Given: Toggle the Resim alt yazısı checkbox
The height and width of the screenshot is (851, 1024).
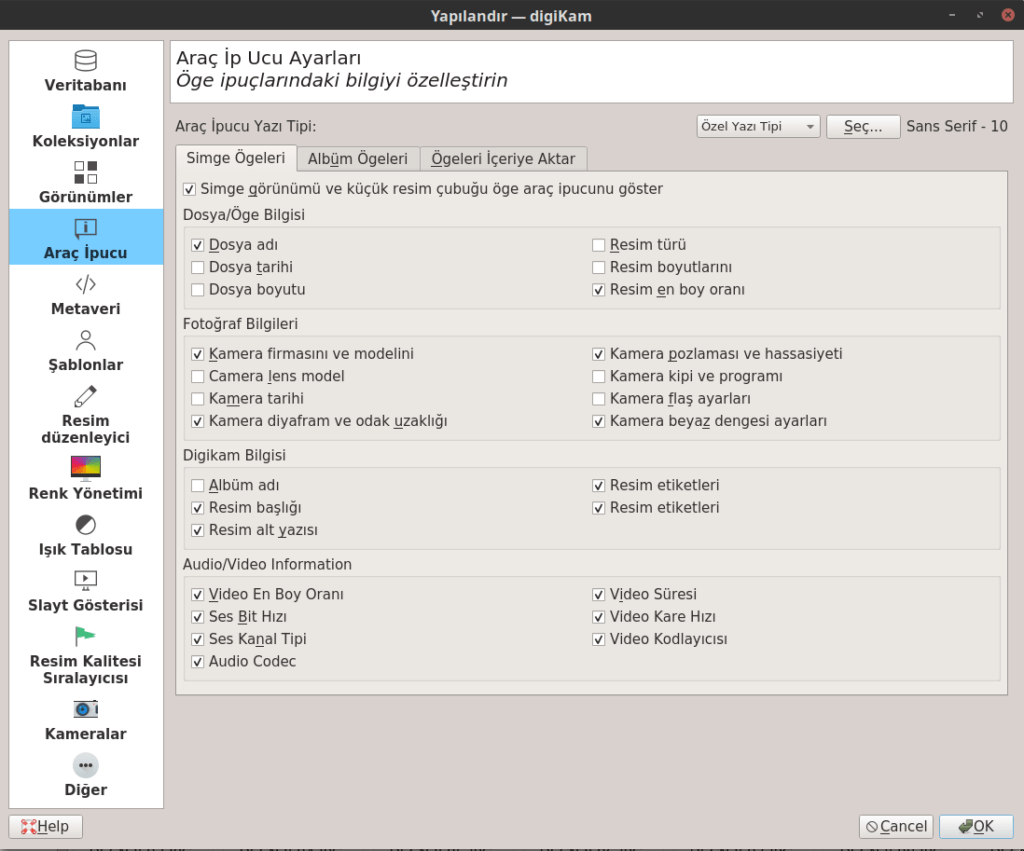Looking at the screenshot, I should click(197, 530).
